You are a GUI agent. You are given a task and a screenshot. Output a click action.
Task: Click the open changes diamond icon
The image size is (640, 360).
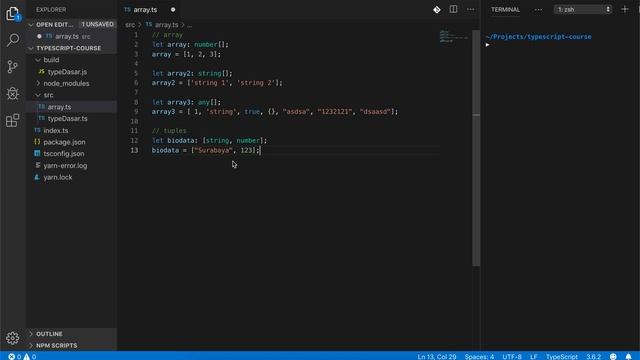pyautogui.click(x=436, y=9)
